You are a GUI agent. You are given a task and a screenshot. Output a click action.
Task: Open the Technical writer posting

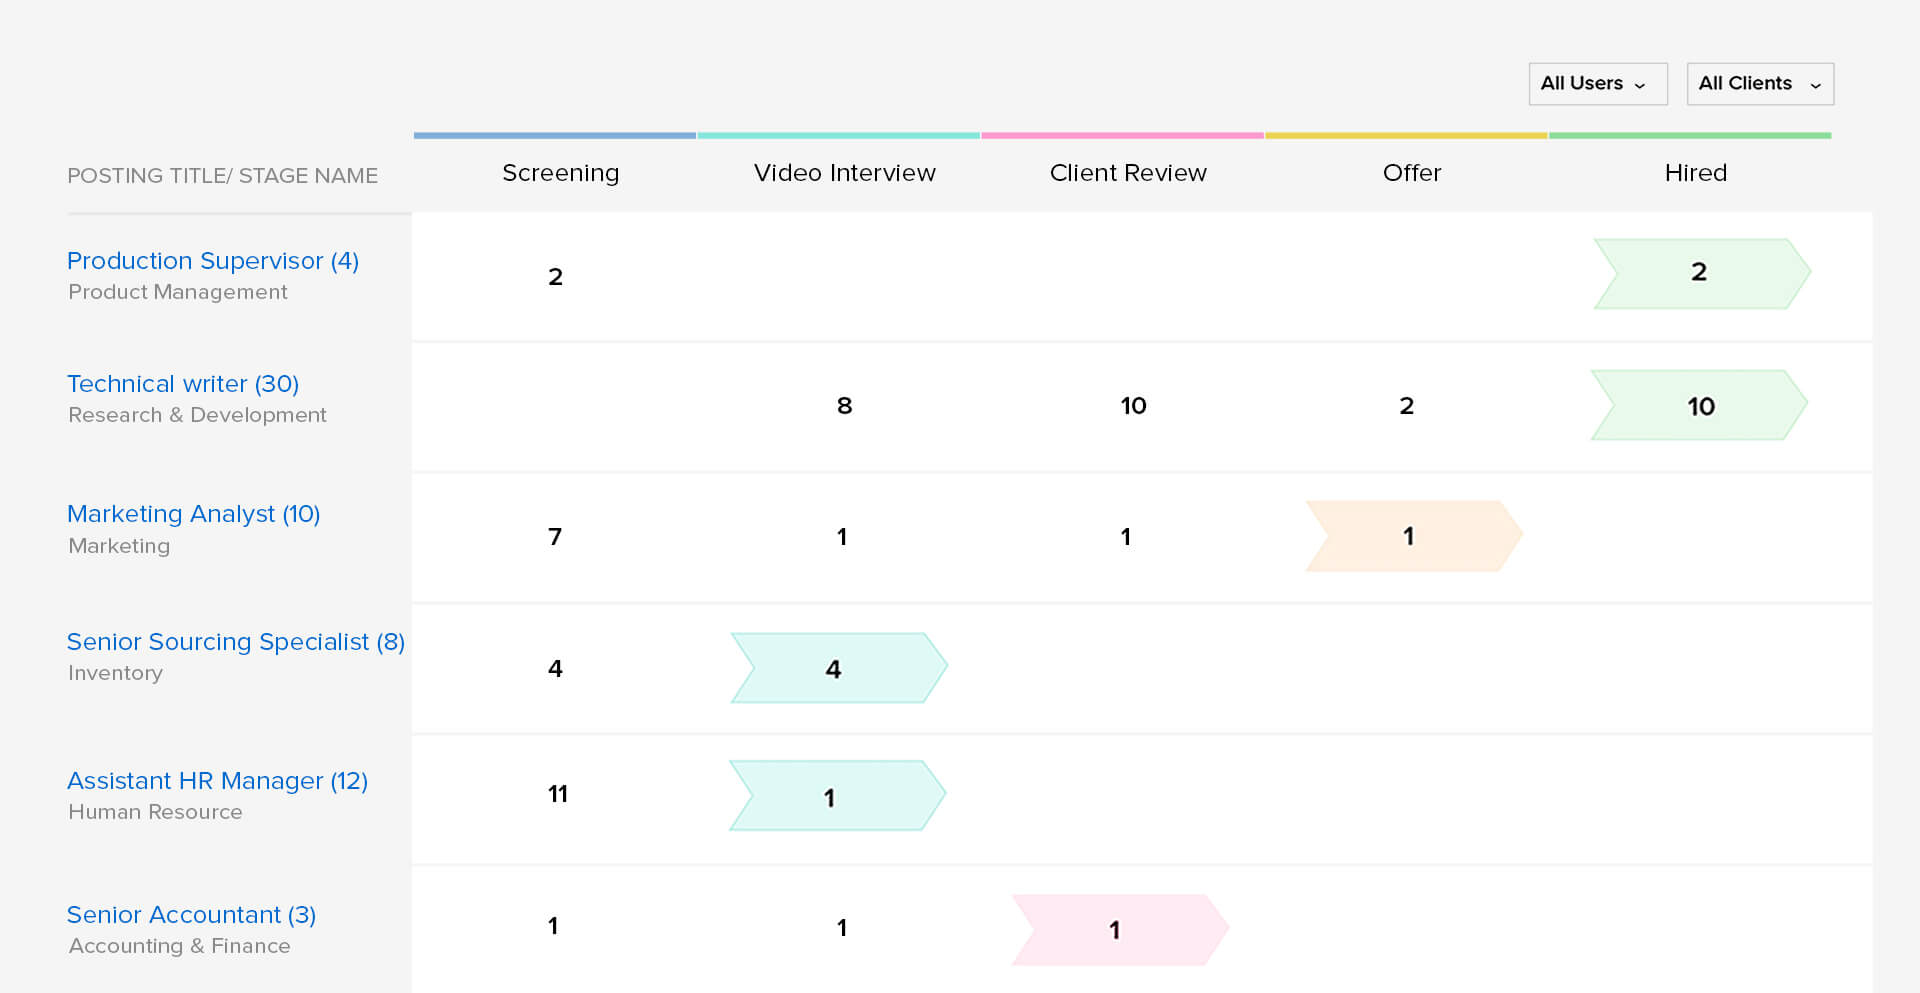(x=183, y=384)
